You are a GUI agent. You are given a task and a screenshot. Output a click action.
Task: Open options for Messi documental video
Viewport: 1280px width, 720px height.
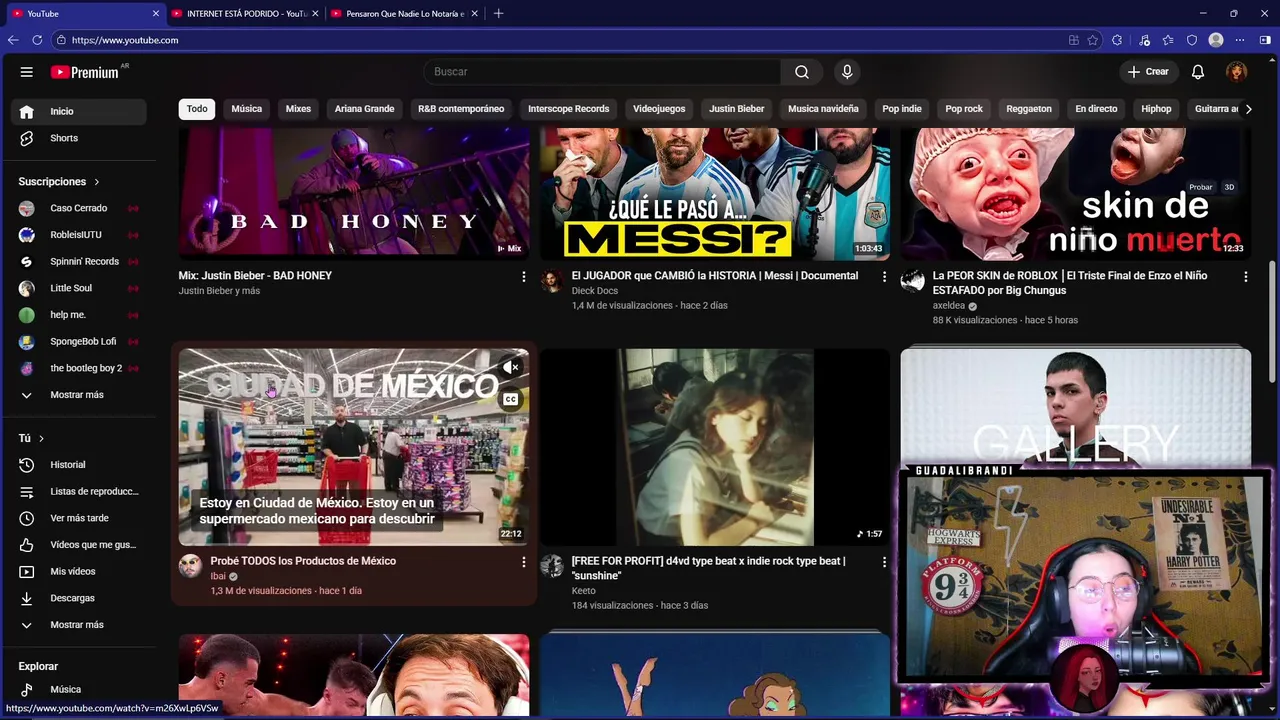884,277
